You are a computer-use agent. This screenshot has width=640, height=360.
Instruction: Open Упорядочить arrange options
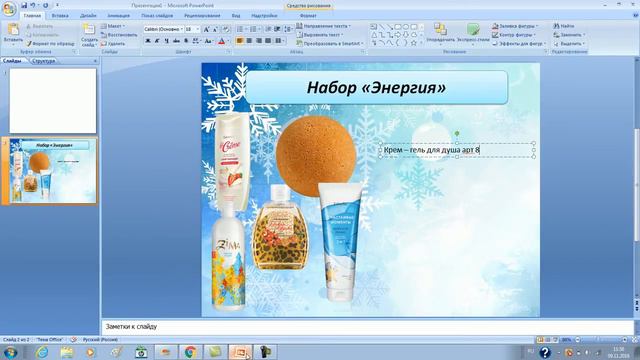(x=440, y=33)
